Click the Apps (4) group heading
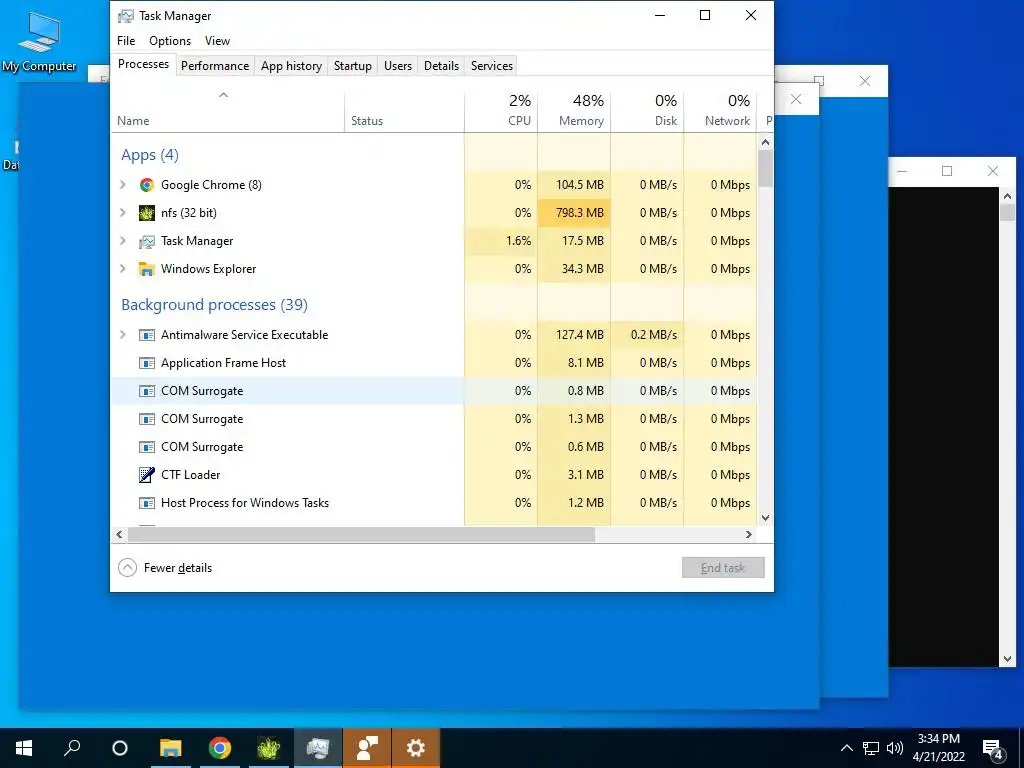The image size is (1024, 768). click(x=150, y=155)
